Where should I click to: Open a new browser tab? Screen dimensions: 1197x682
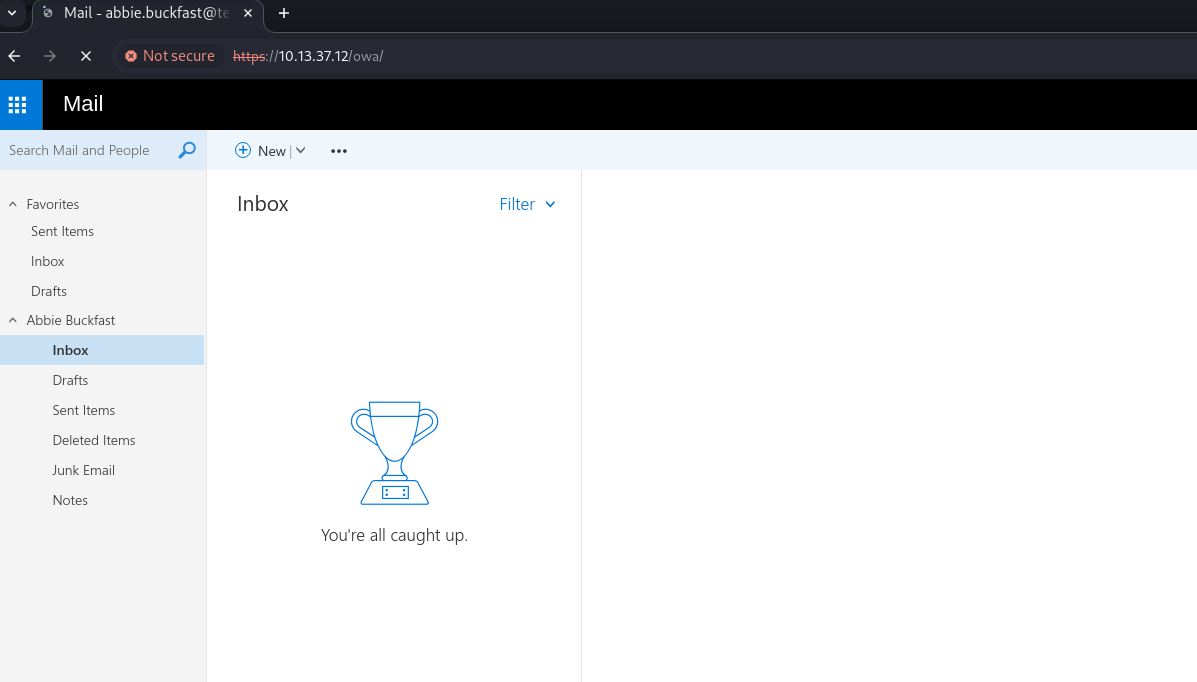point(284,13)
